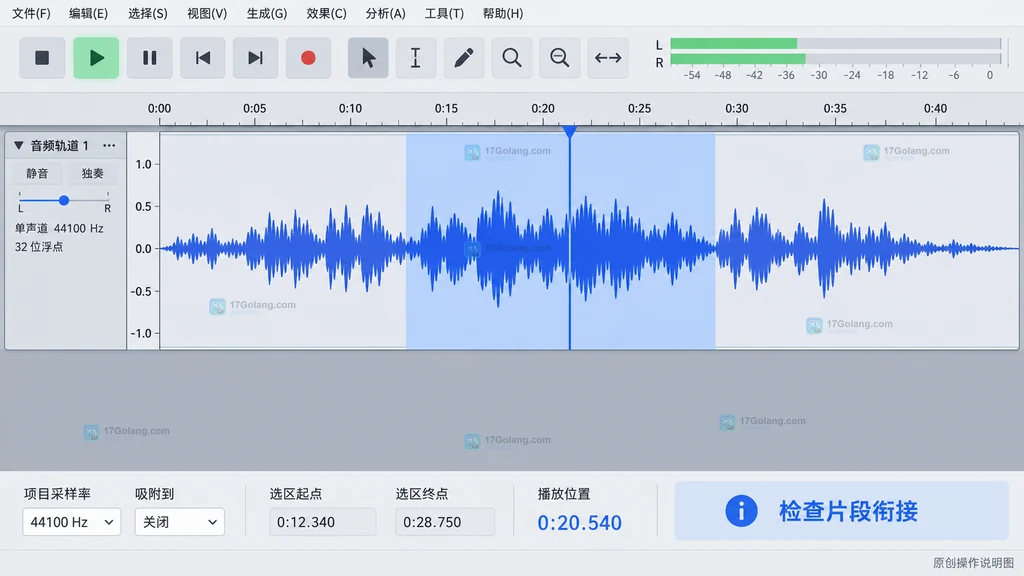
Task: Click the L/R pan slider handle
Action: pos(63,200)
